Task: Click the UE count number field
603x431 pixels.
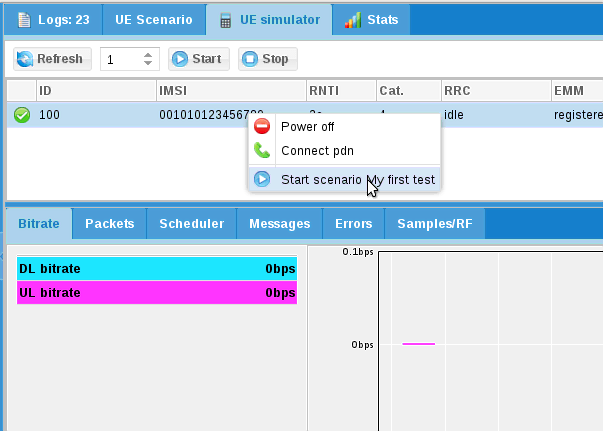Action: click(x=121, y=60)
